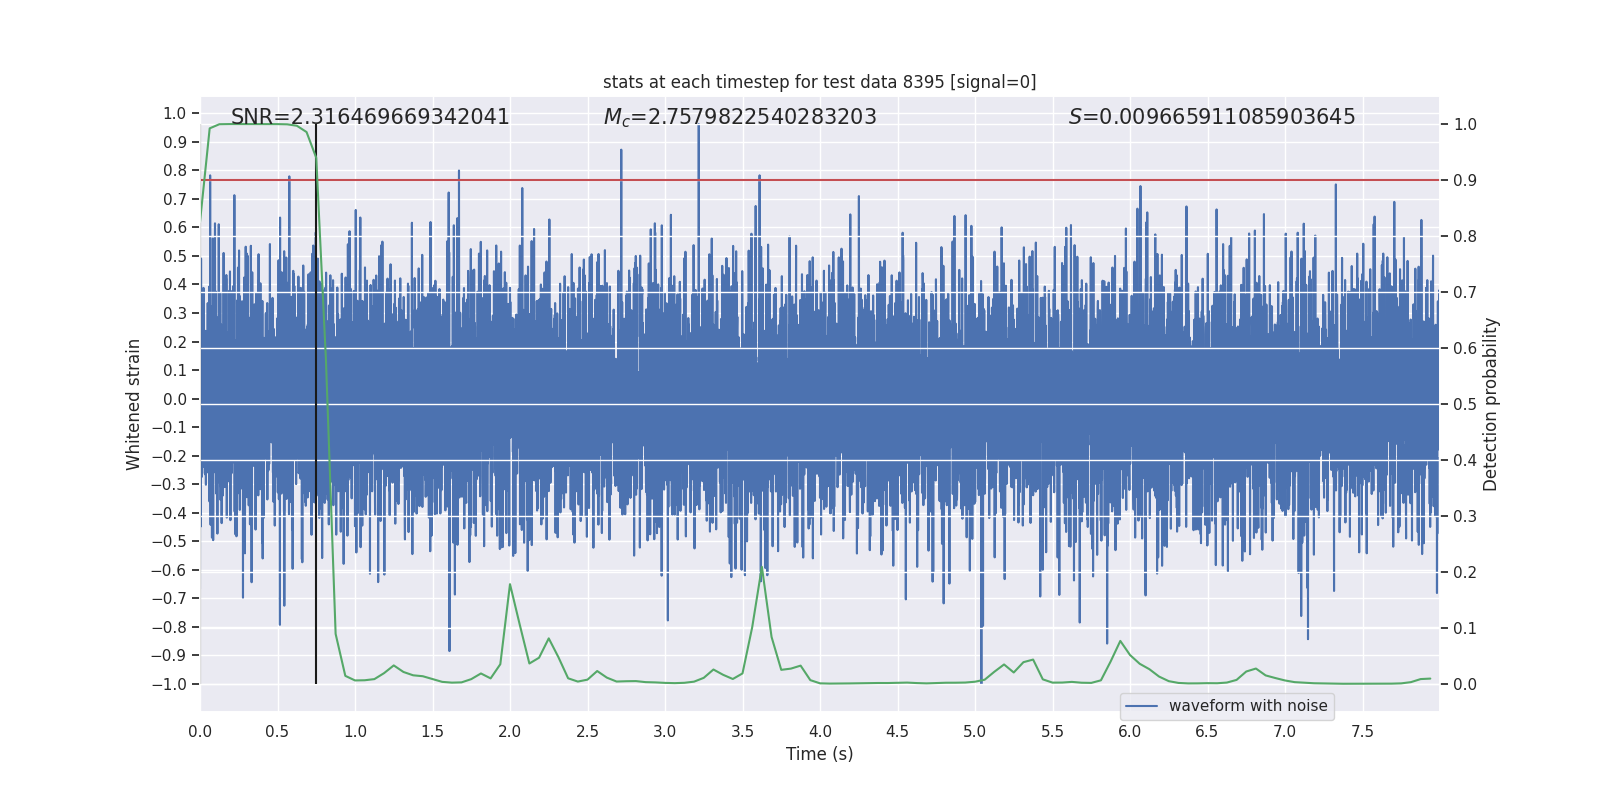
Task: Click the 'Whitened strain' axis label
Action: tap(133, 404)
